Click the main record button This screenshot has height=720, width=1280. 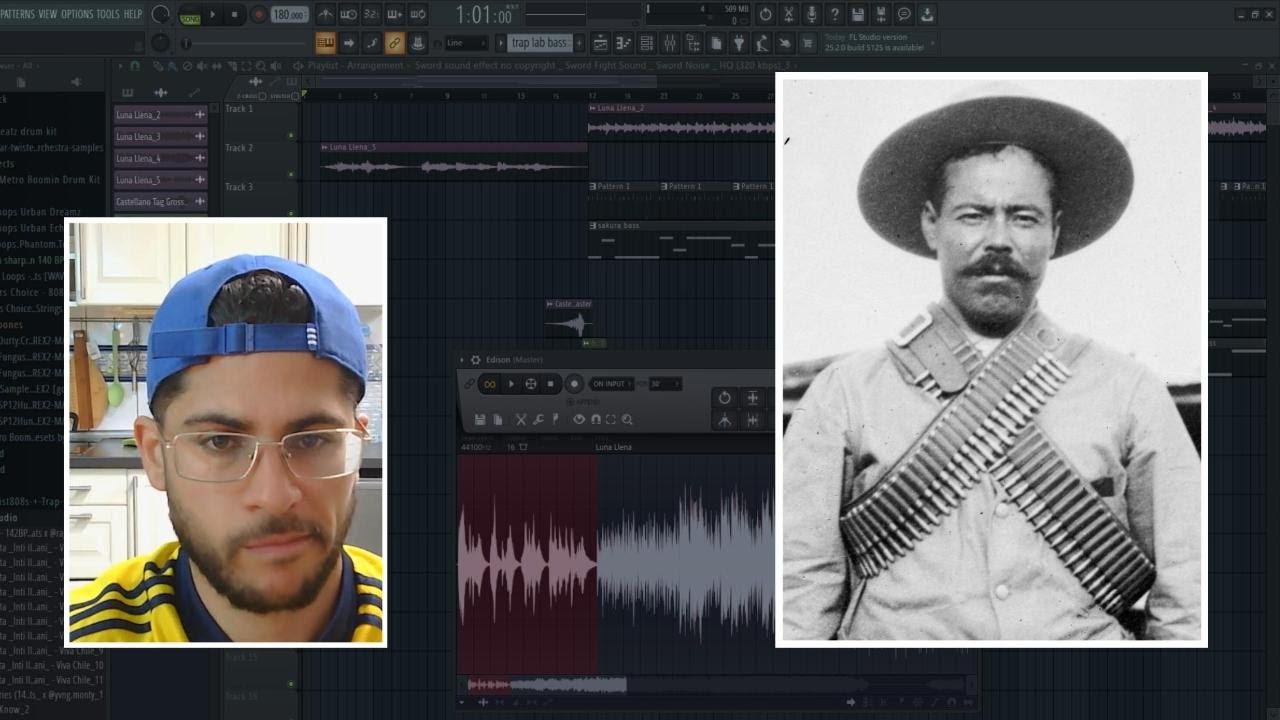pos(258,15)
